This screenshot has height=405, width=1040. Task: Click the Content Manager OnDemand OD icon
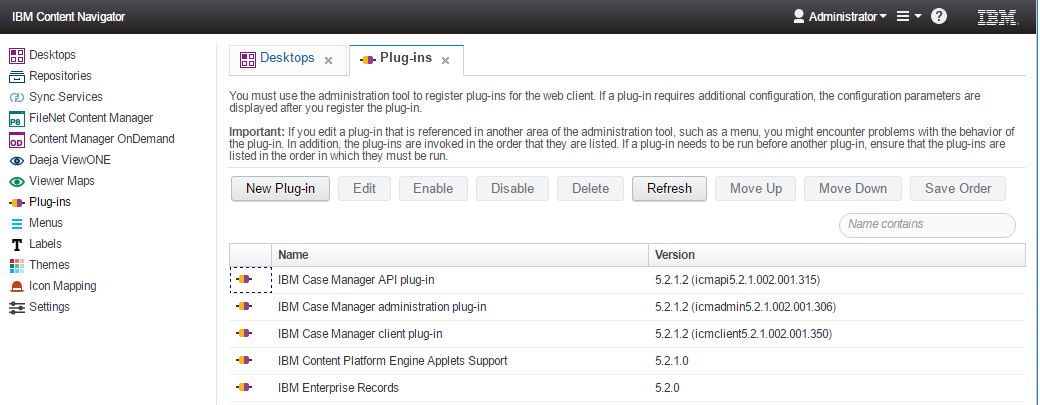[x=17, y=140]
